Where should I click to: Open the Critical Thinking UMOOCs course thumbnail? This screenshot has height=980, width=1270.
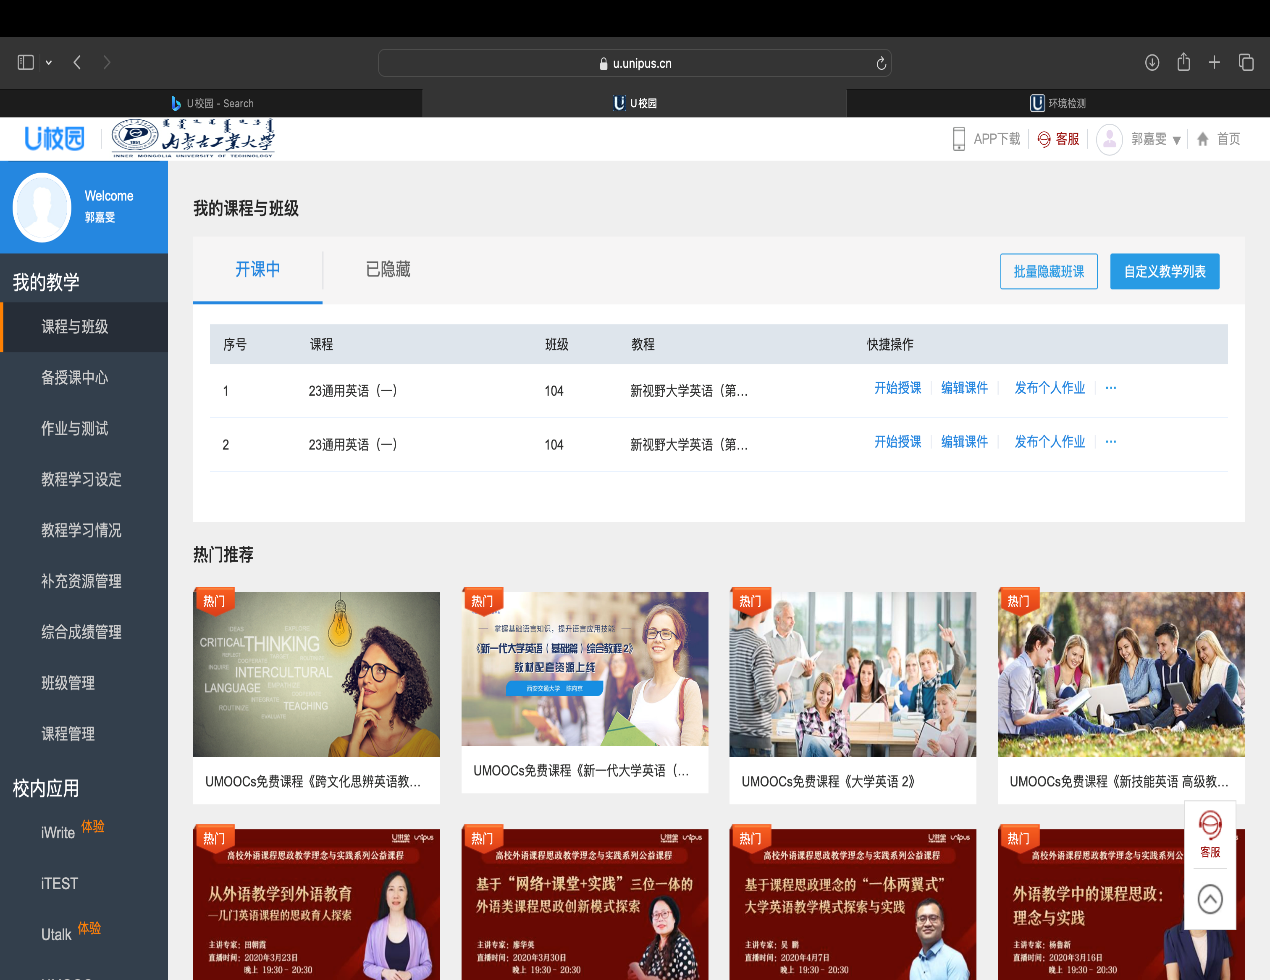click(x=316, y=674)
